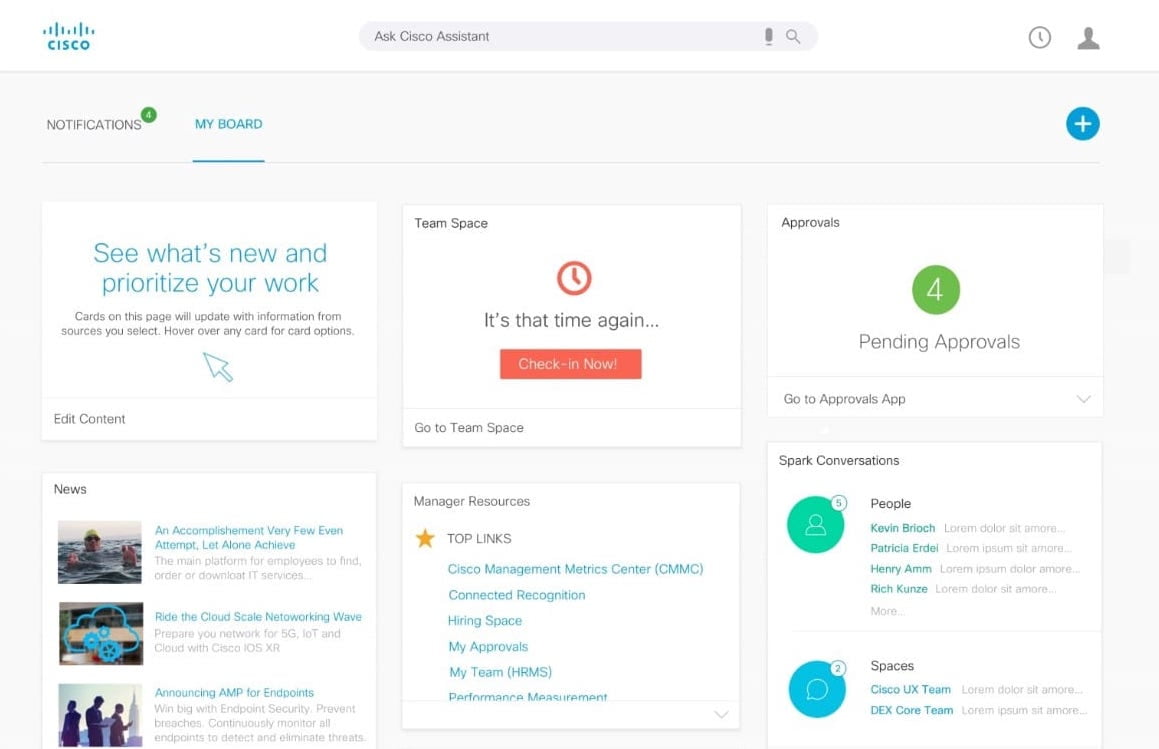
Task: Click the Spark Conversations card title
Action: [x=839, y=460]
